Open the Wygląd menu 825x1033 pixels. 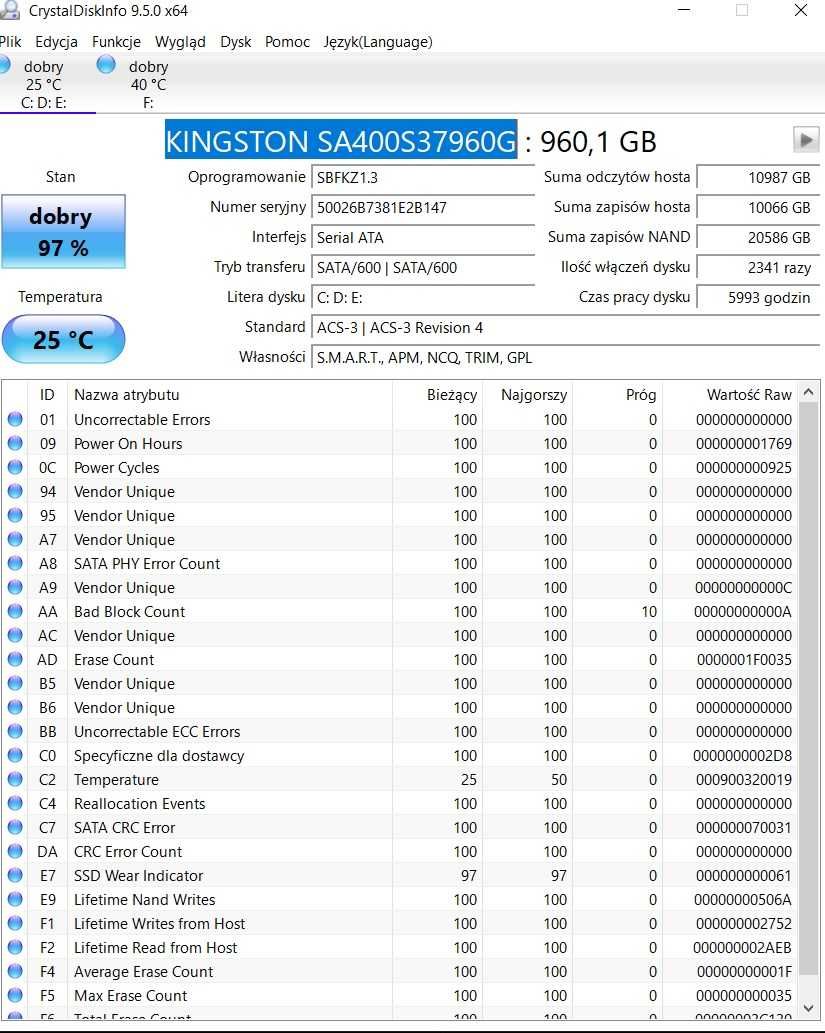tap(180, 42)
